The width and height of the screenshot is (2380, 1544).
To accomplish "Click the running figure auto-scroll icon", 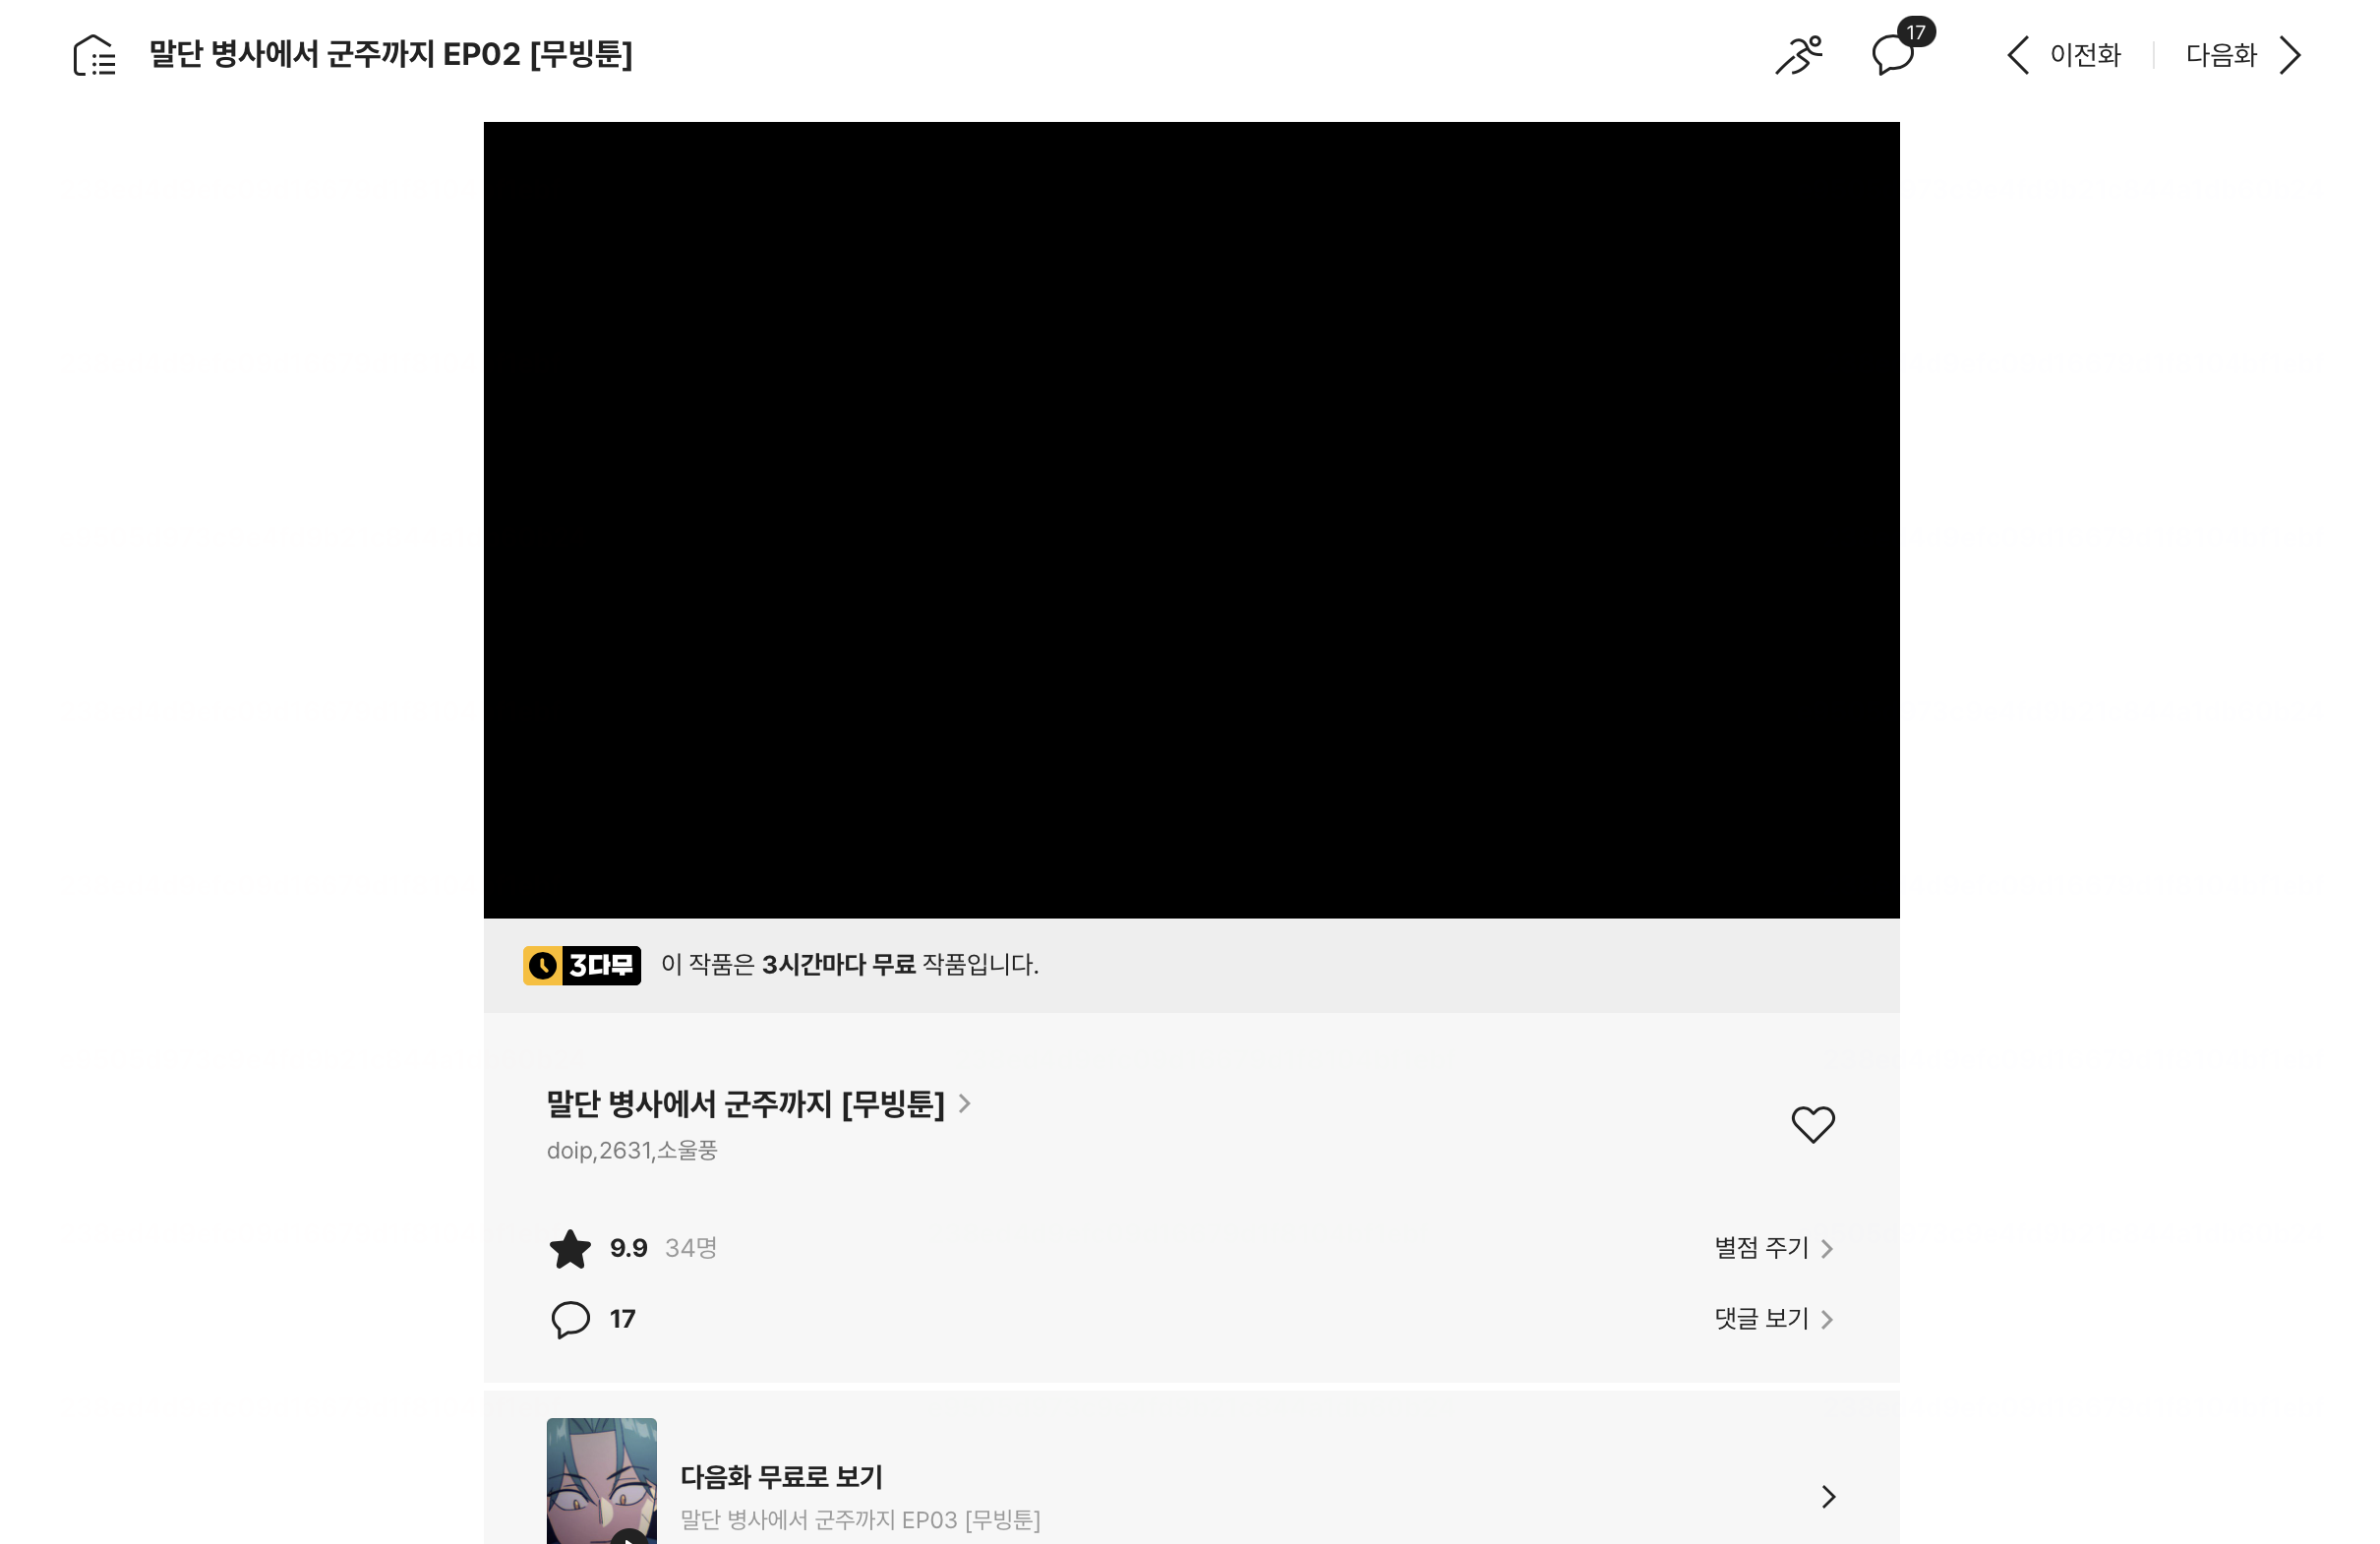I will (1798, 55).
